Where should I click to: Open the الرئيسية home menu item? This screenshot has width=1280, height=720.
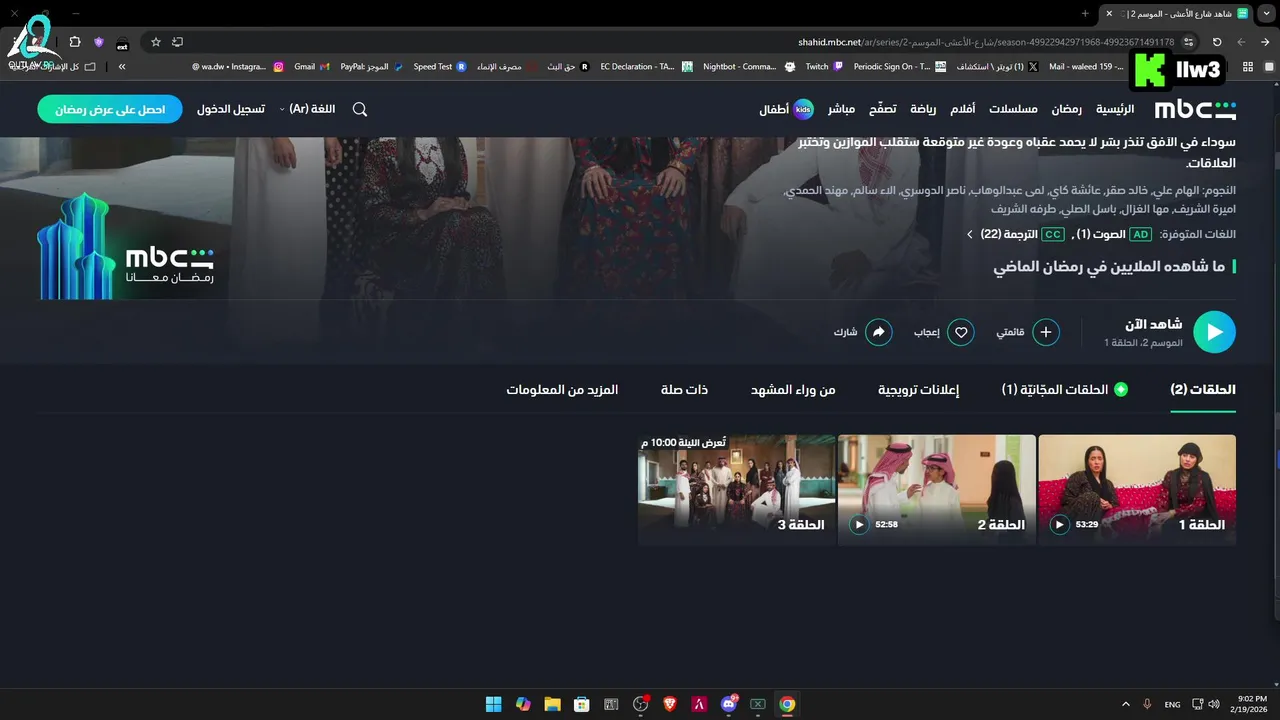pos(1115,109)
